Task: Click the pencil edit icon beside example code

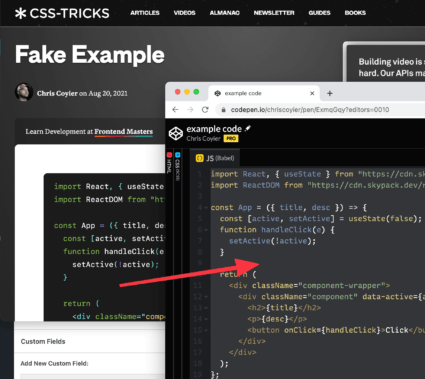Action: [248, 128]
